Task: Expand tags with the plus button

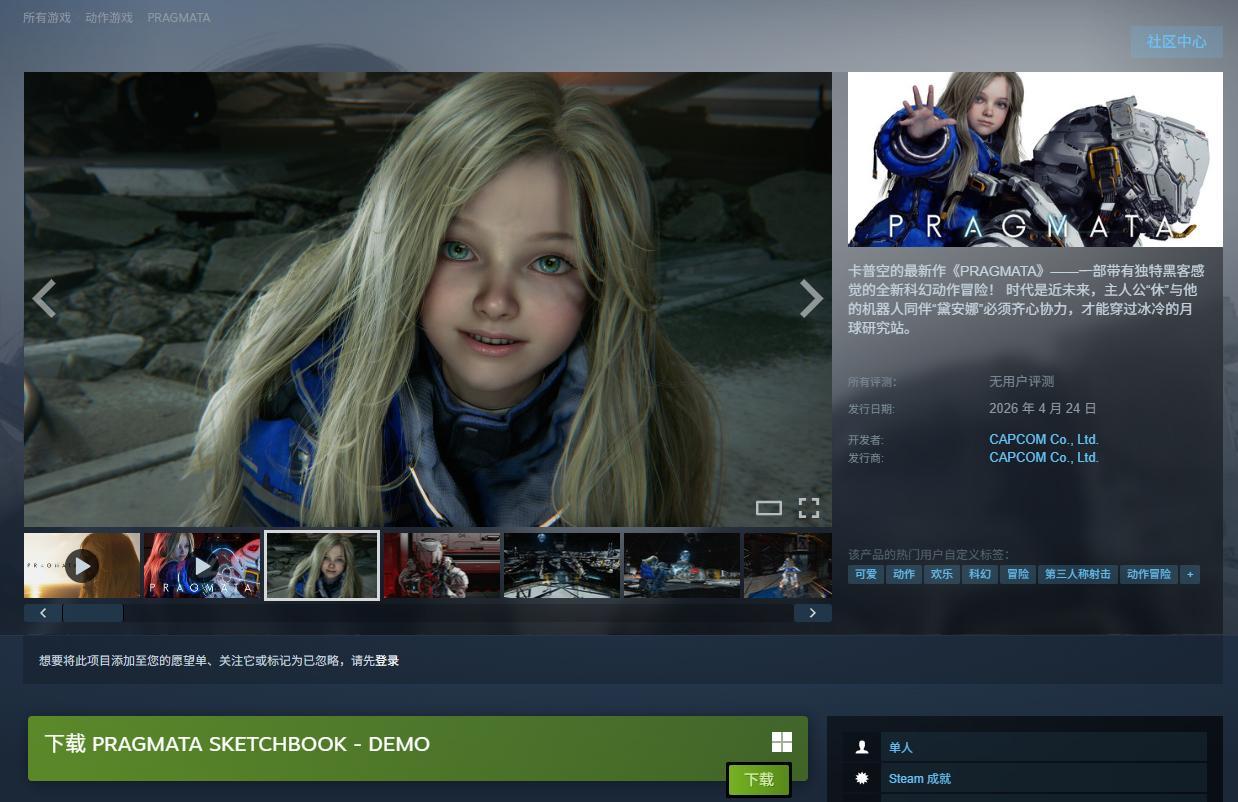Action: coord(1190,574)
